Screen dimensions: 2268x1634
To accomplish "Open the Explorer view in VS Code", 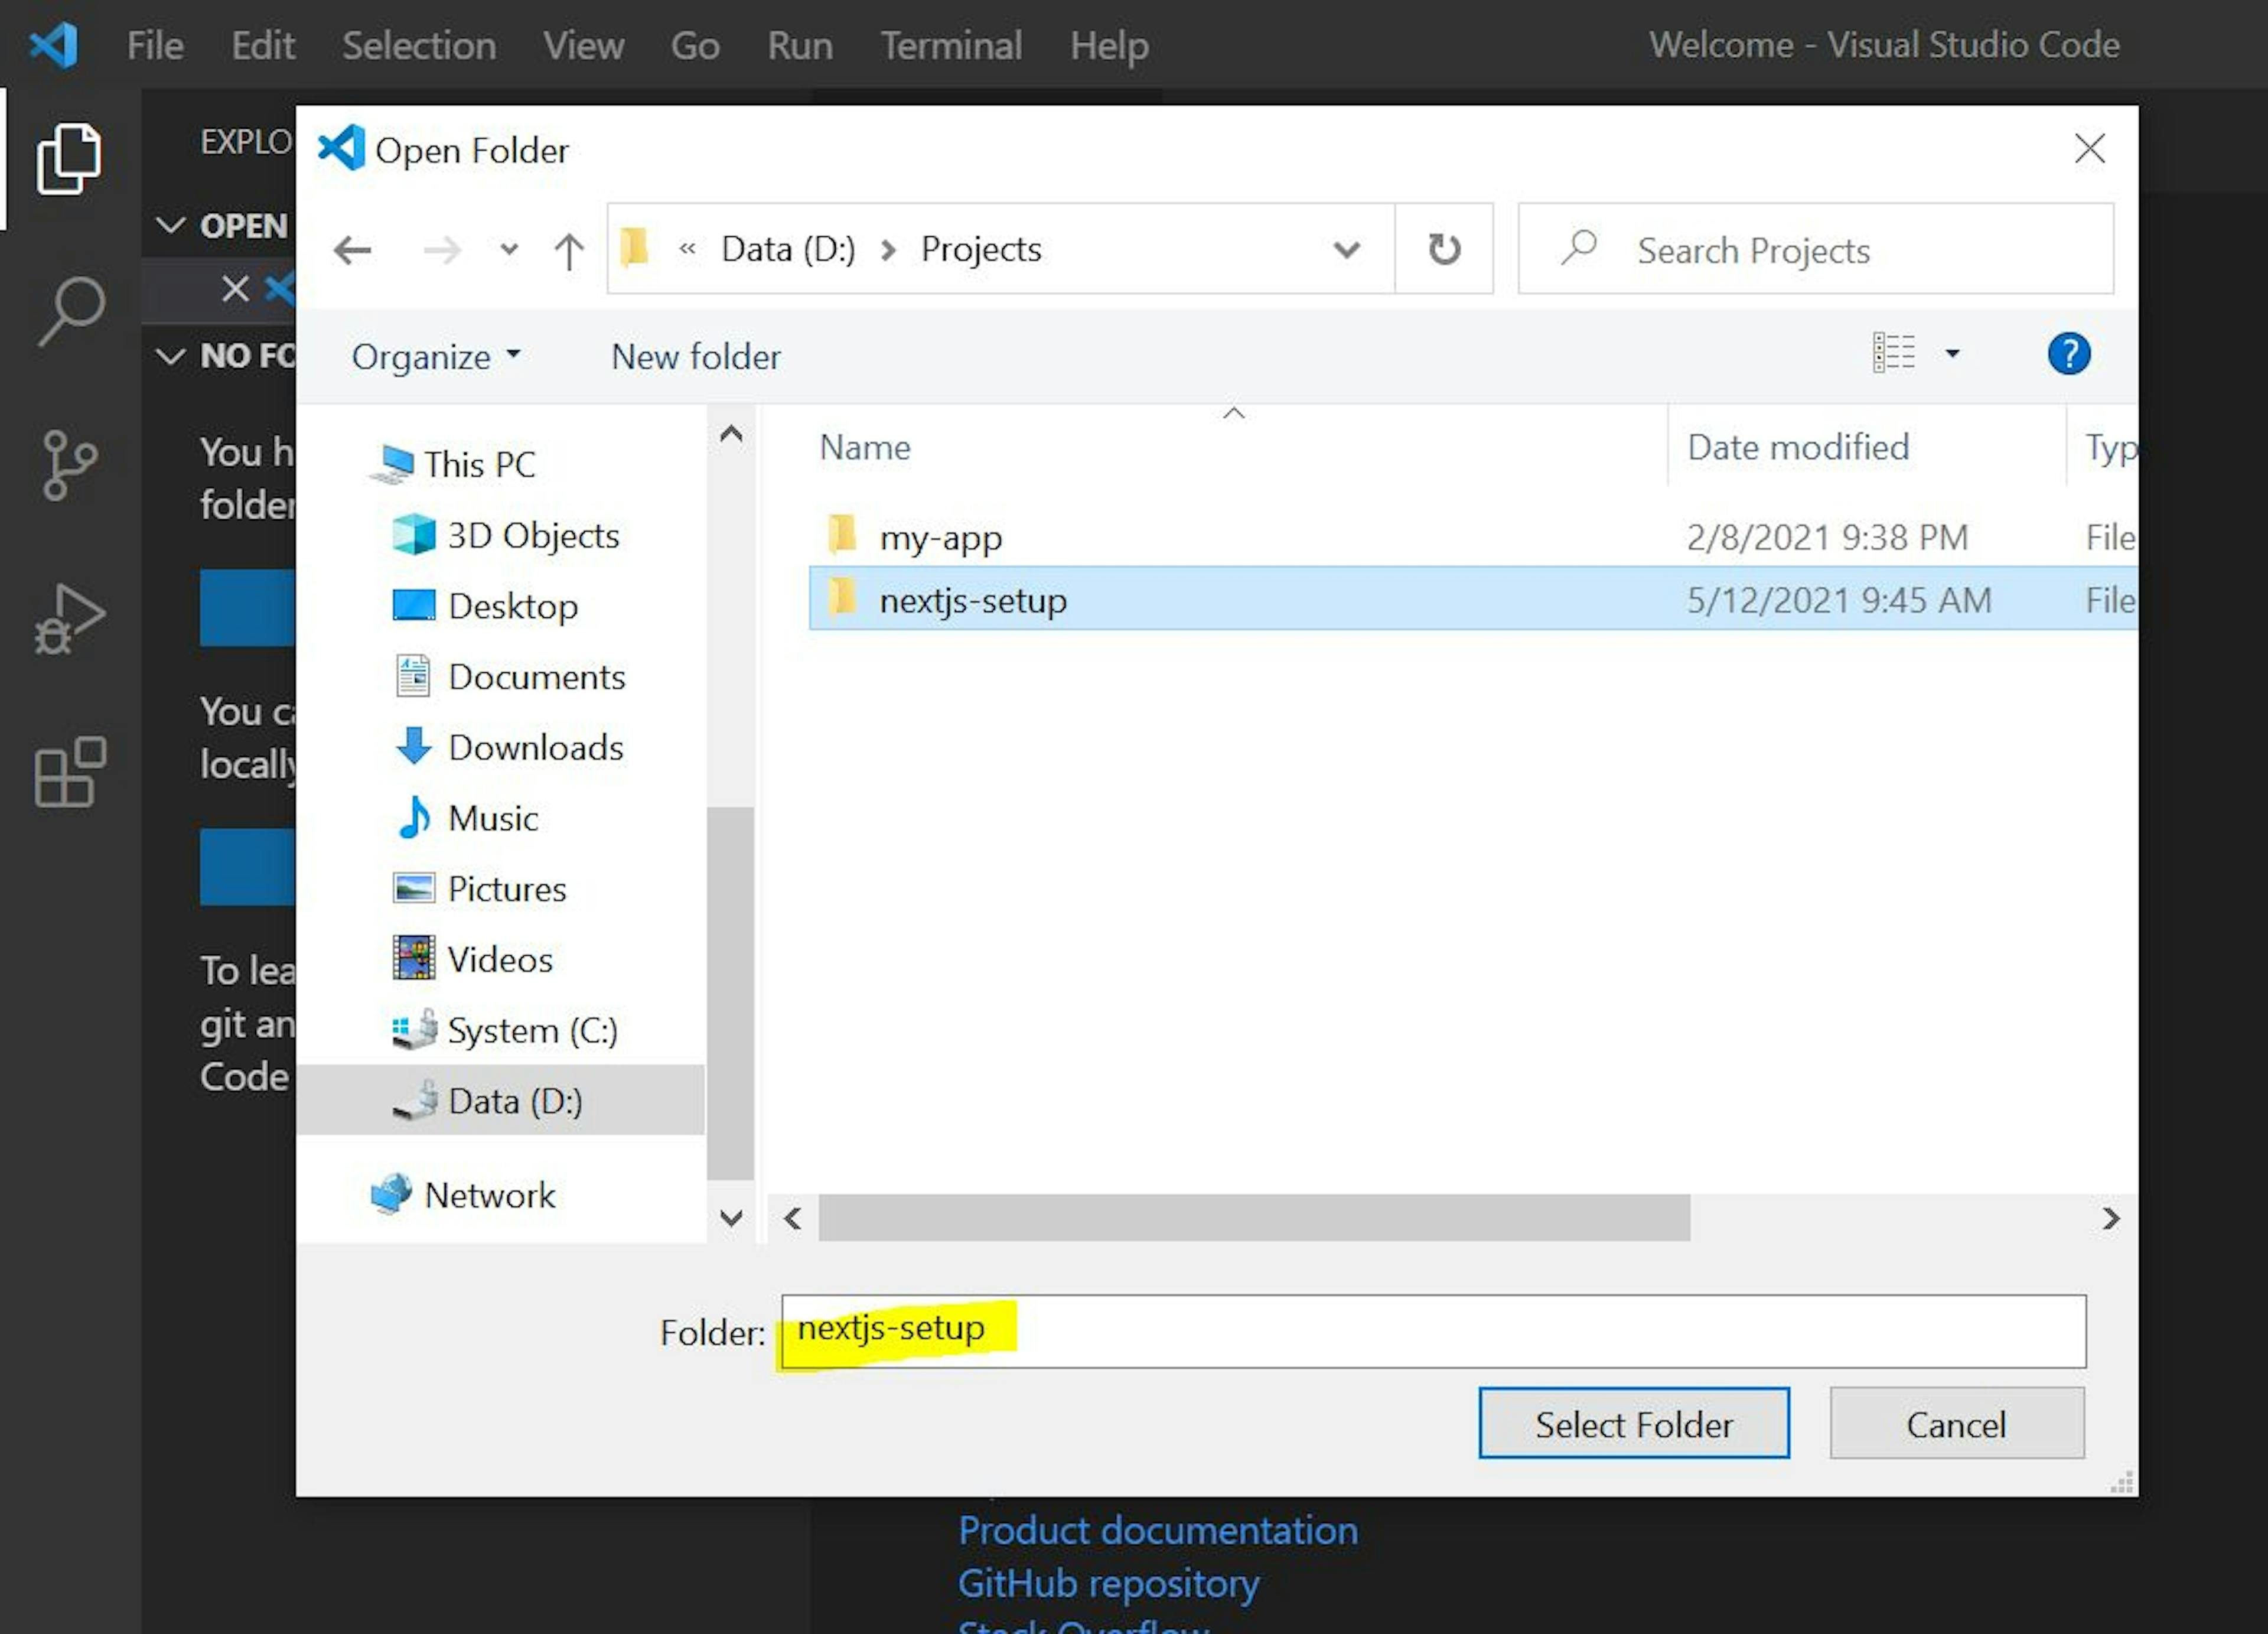I will 70,158.
